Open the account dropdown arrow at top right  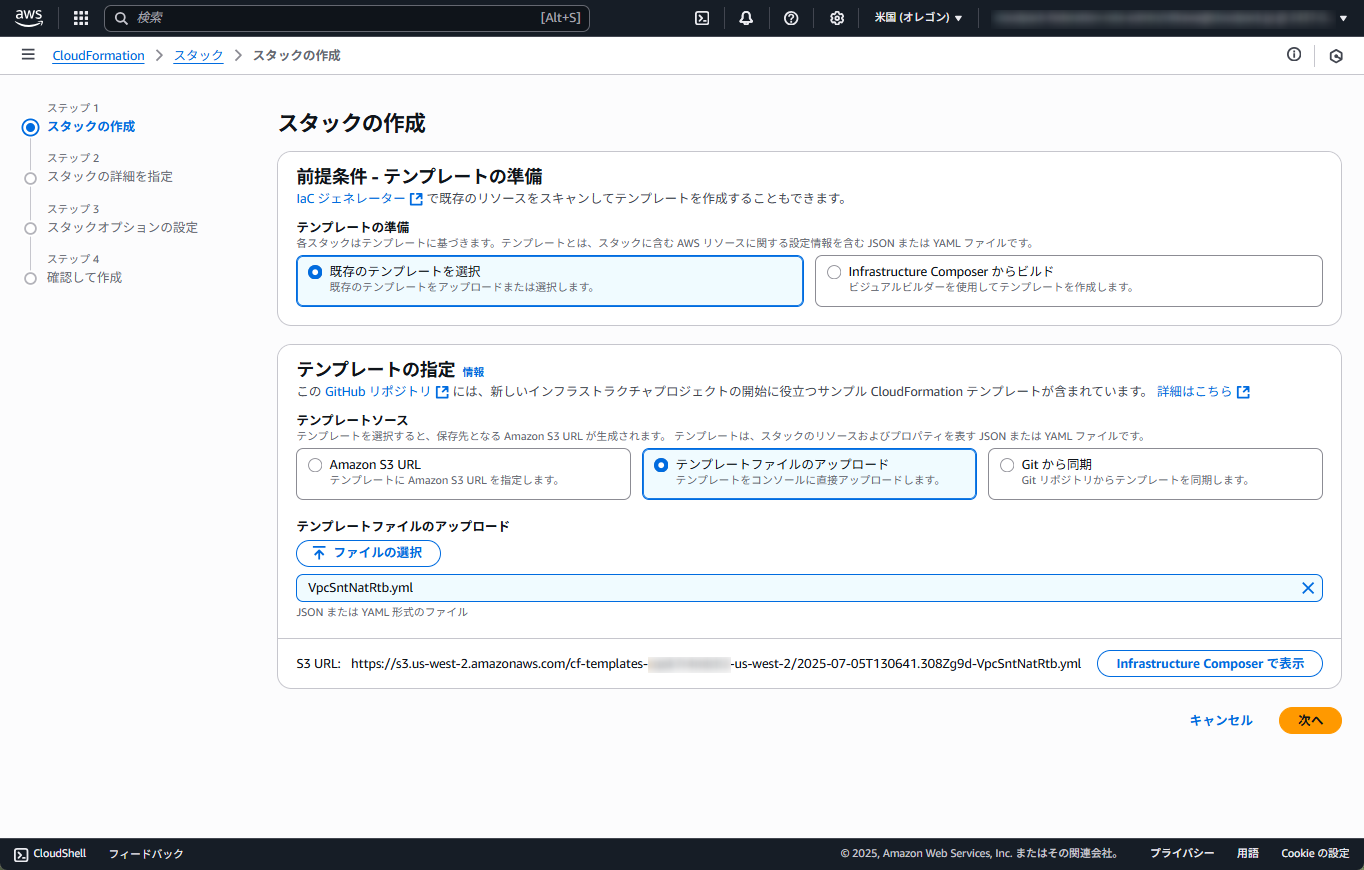coord(1343,18)
